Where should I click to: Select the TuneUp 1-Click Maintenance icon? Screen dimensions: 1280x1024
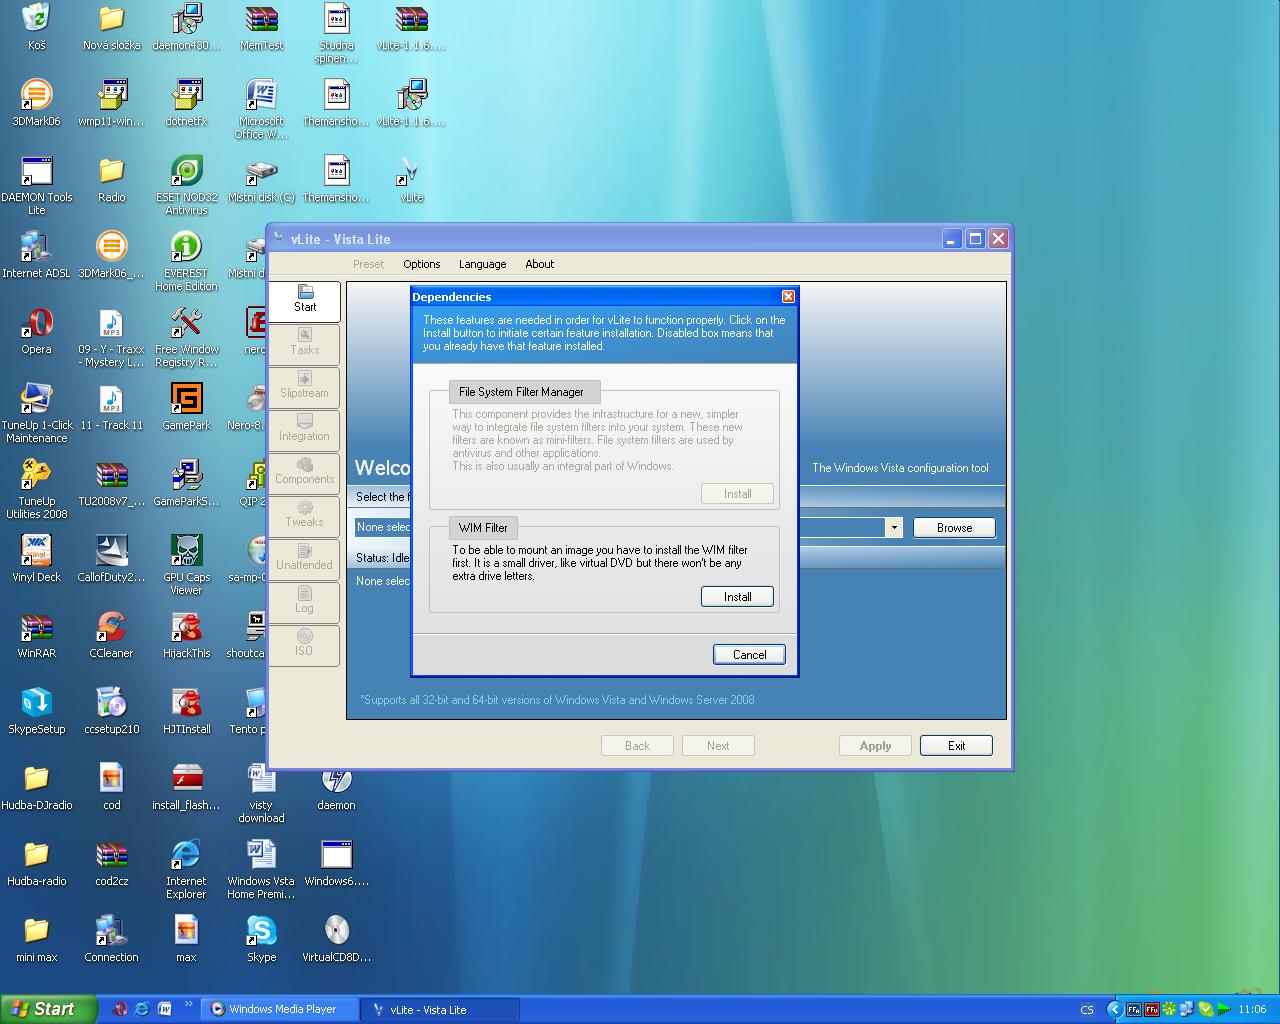(x=37, y=413)
